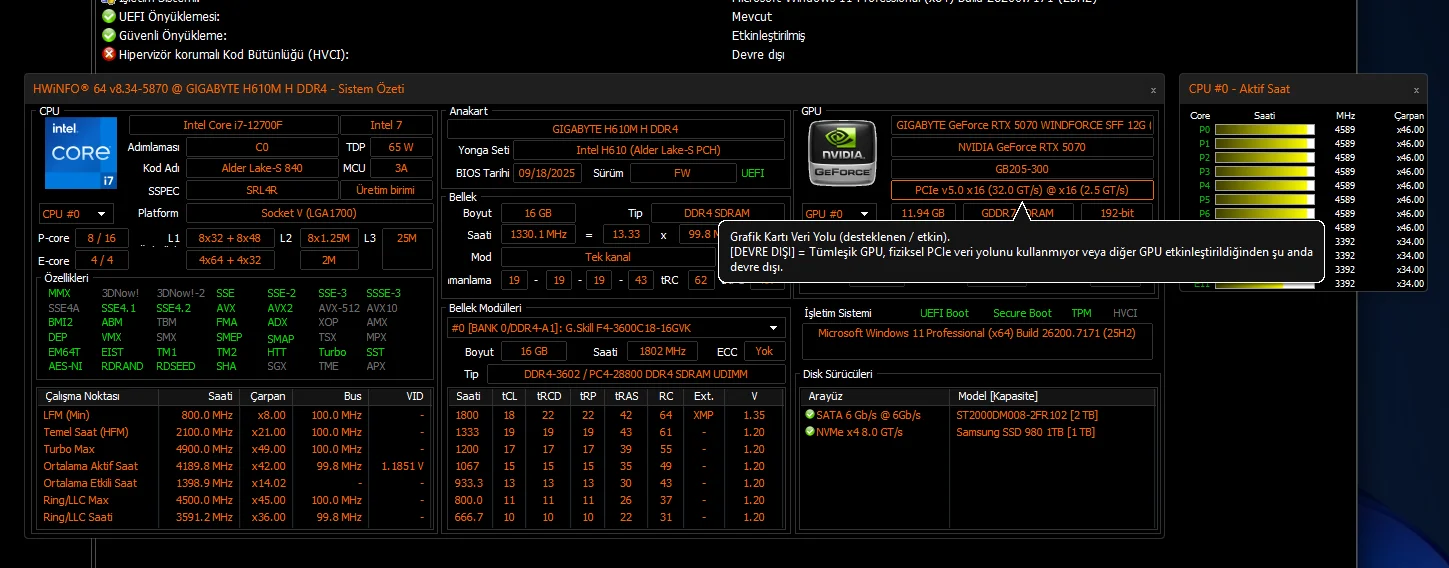Click the Ortalama Aktif Saat row
This screenshot has height=568, width=1449.
pos(234,466)
